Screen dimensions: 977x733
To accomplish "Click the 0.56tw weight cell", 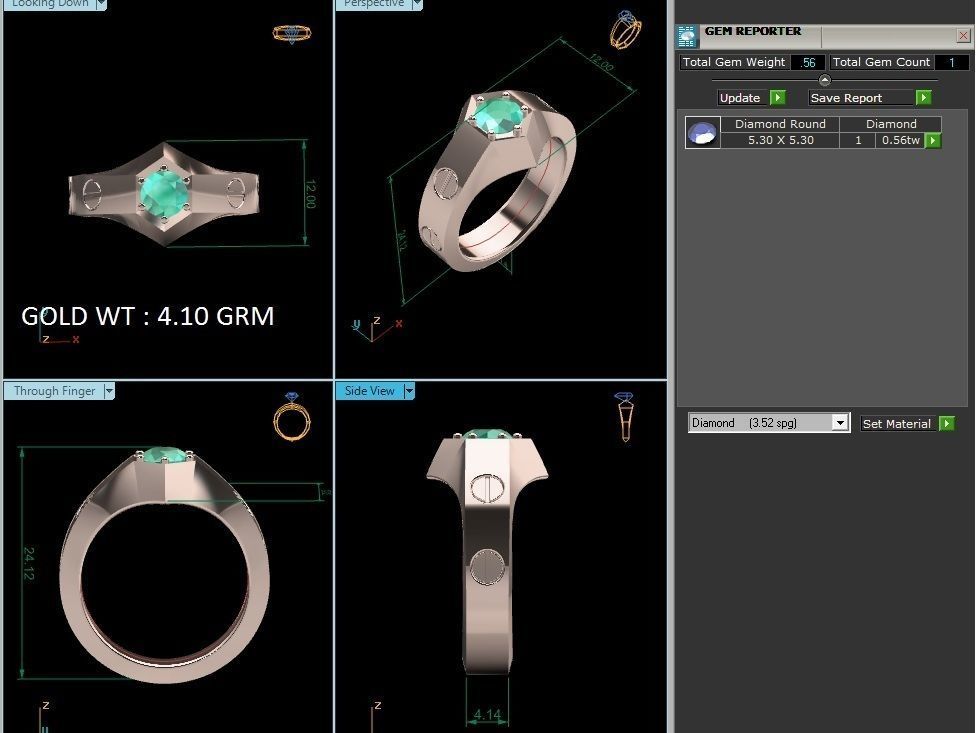I will 900,140.
